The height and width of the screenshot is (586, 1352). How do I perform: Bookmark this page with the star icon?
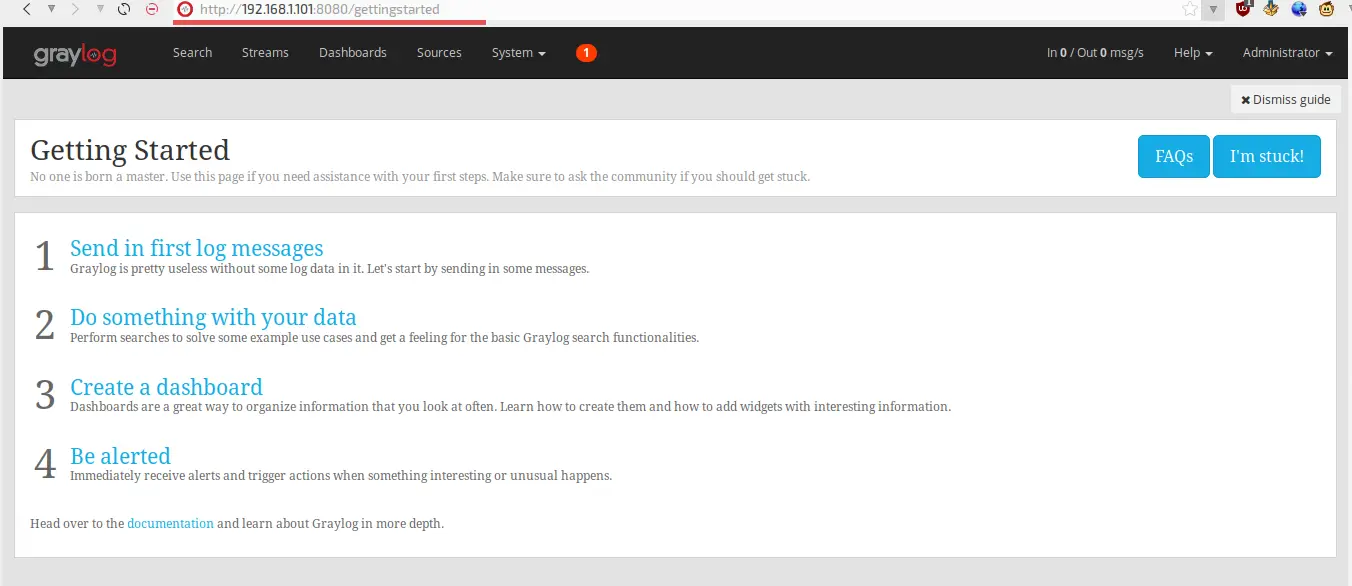[1189, 9]
